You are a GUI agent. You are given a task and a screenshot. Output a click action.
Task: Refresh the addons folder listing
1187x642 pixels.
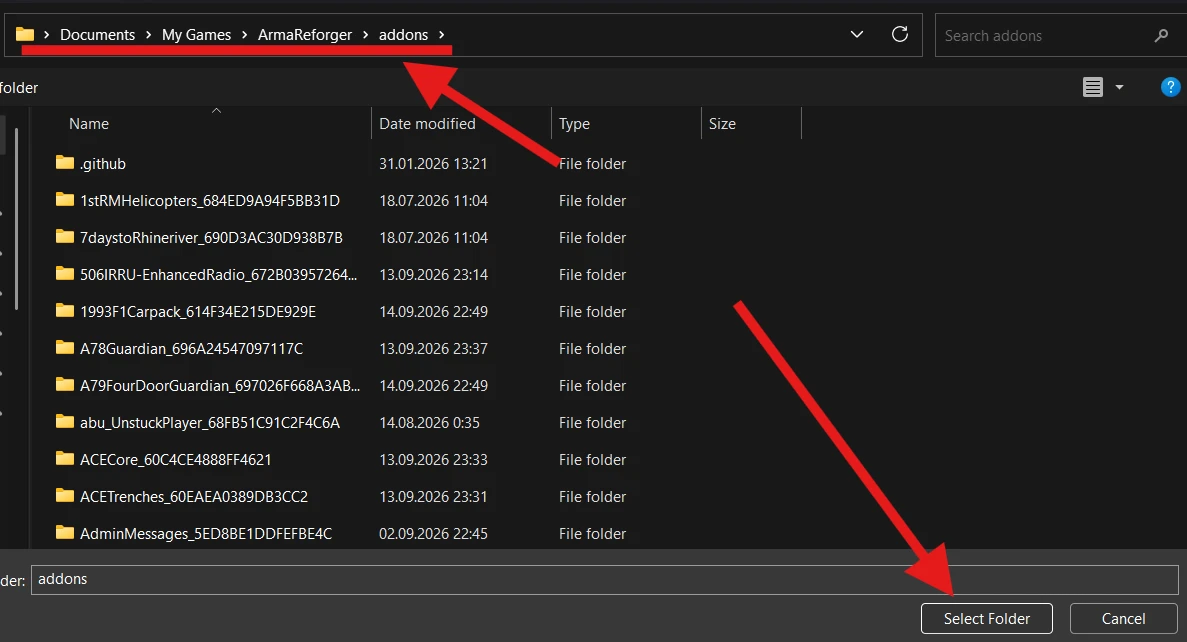[x=899, y=34]
